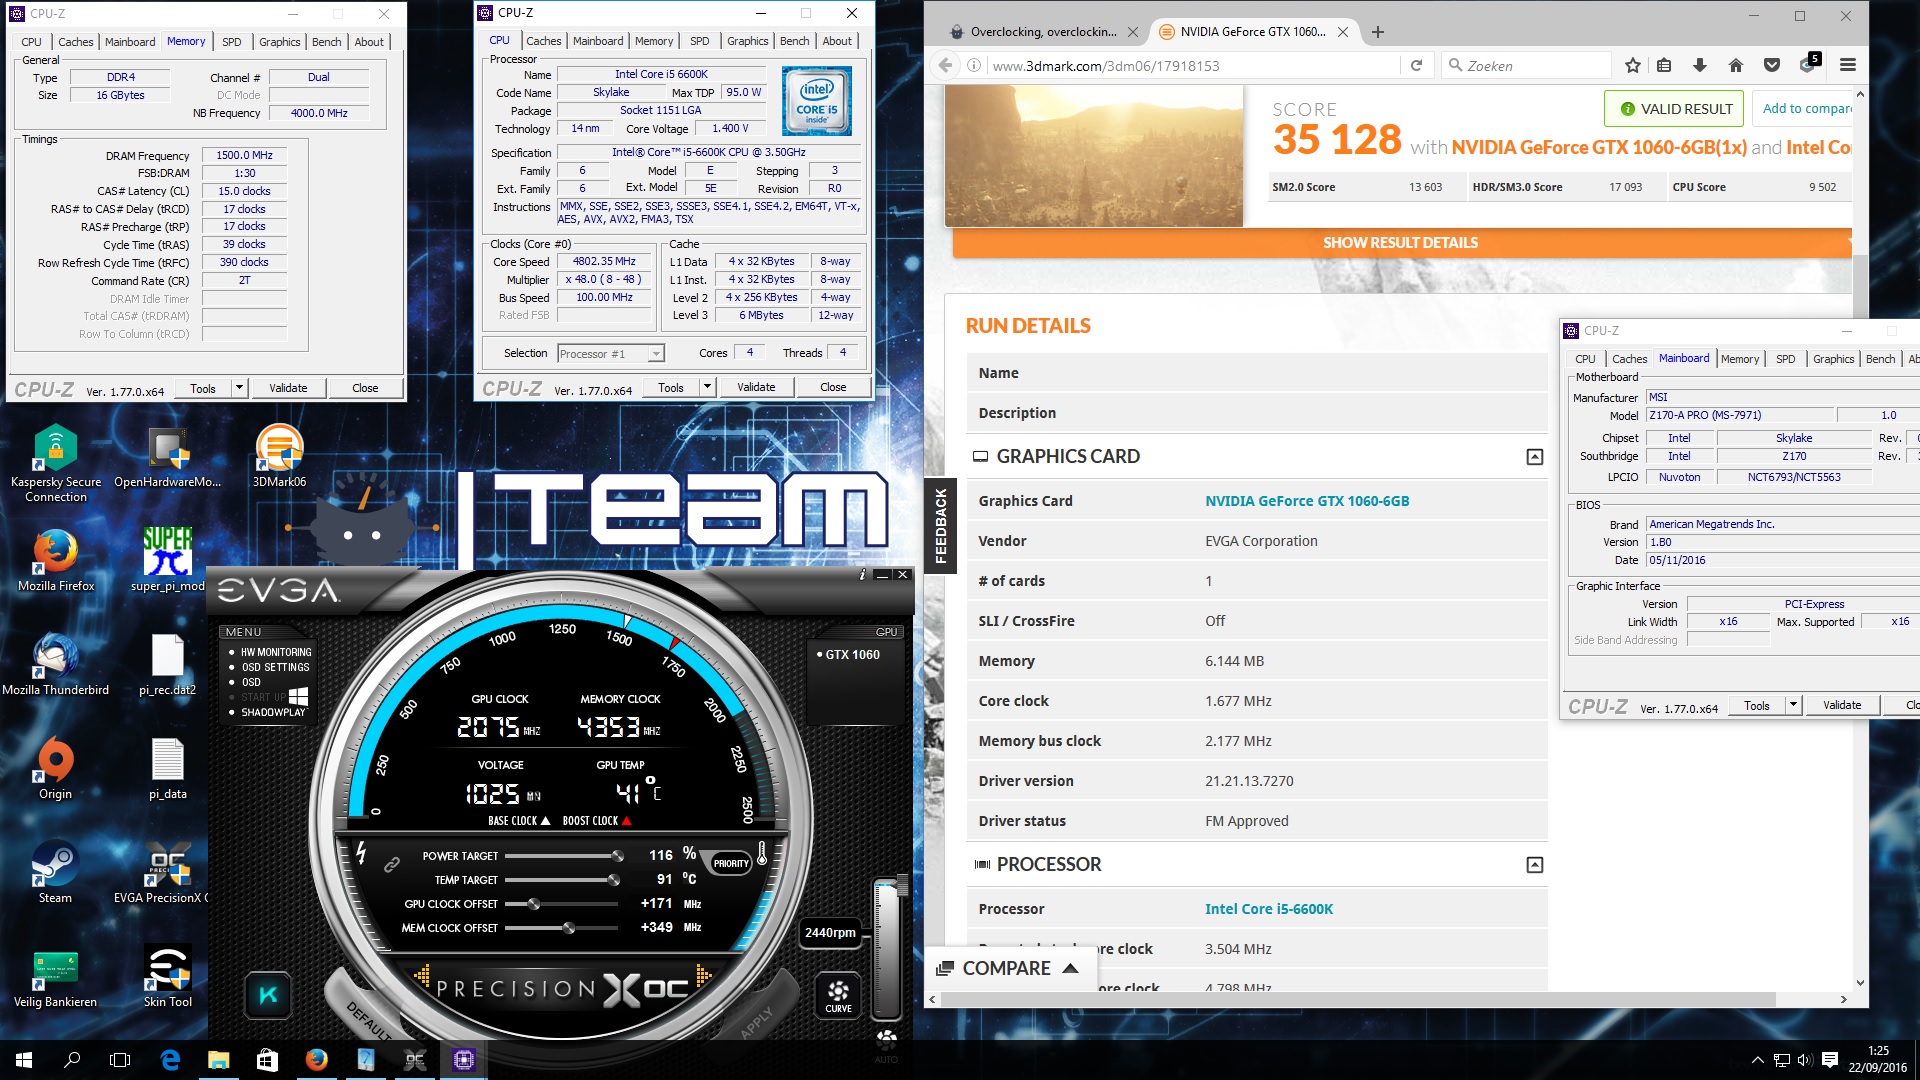Toggle PRIORITY button in Precision
Screen dimensions: 1920x1080
click(x=731, y=863)
